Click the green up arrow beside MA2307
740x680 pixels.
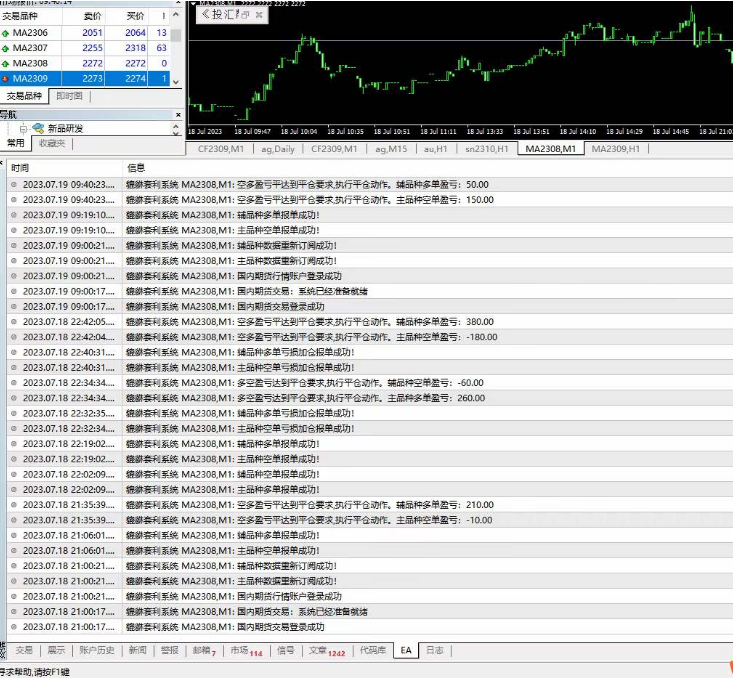pyautogui.click(x=6, y=49)
